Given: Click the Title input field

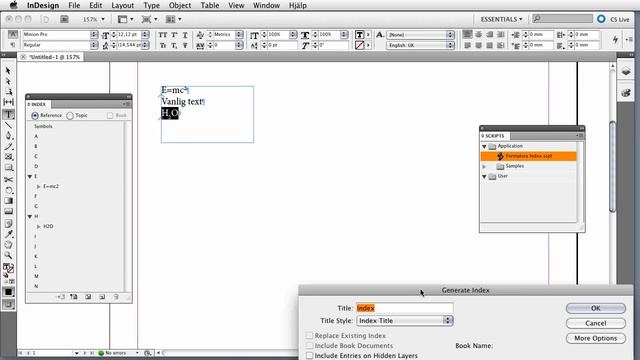Looking at the screenshot, I should tap(404, 308).
